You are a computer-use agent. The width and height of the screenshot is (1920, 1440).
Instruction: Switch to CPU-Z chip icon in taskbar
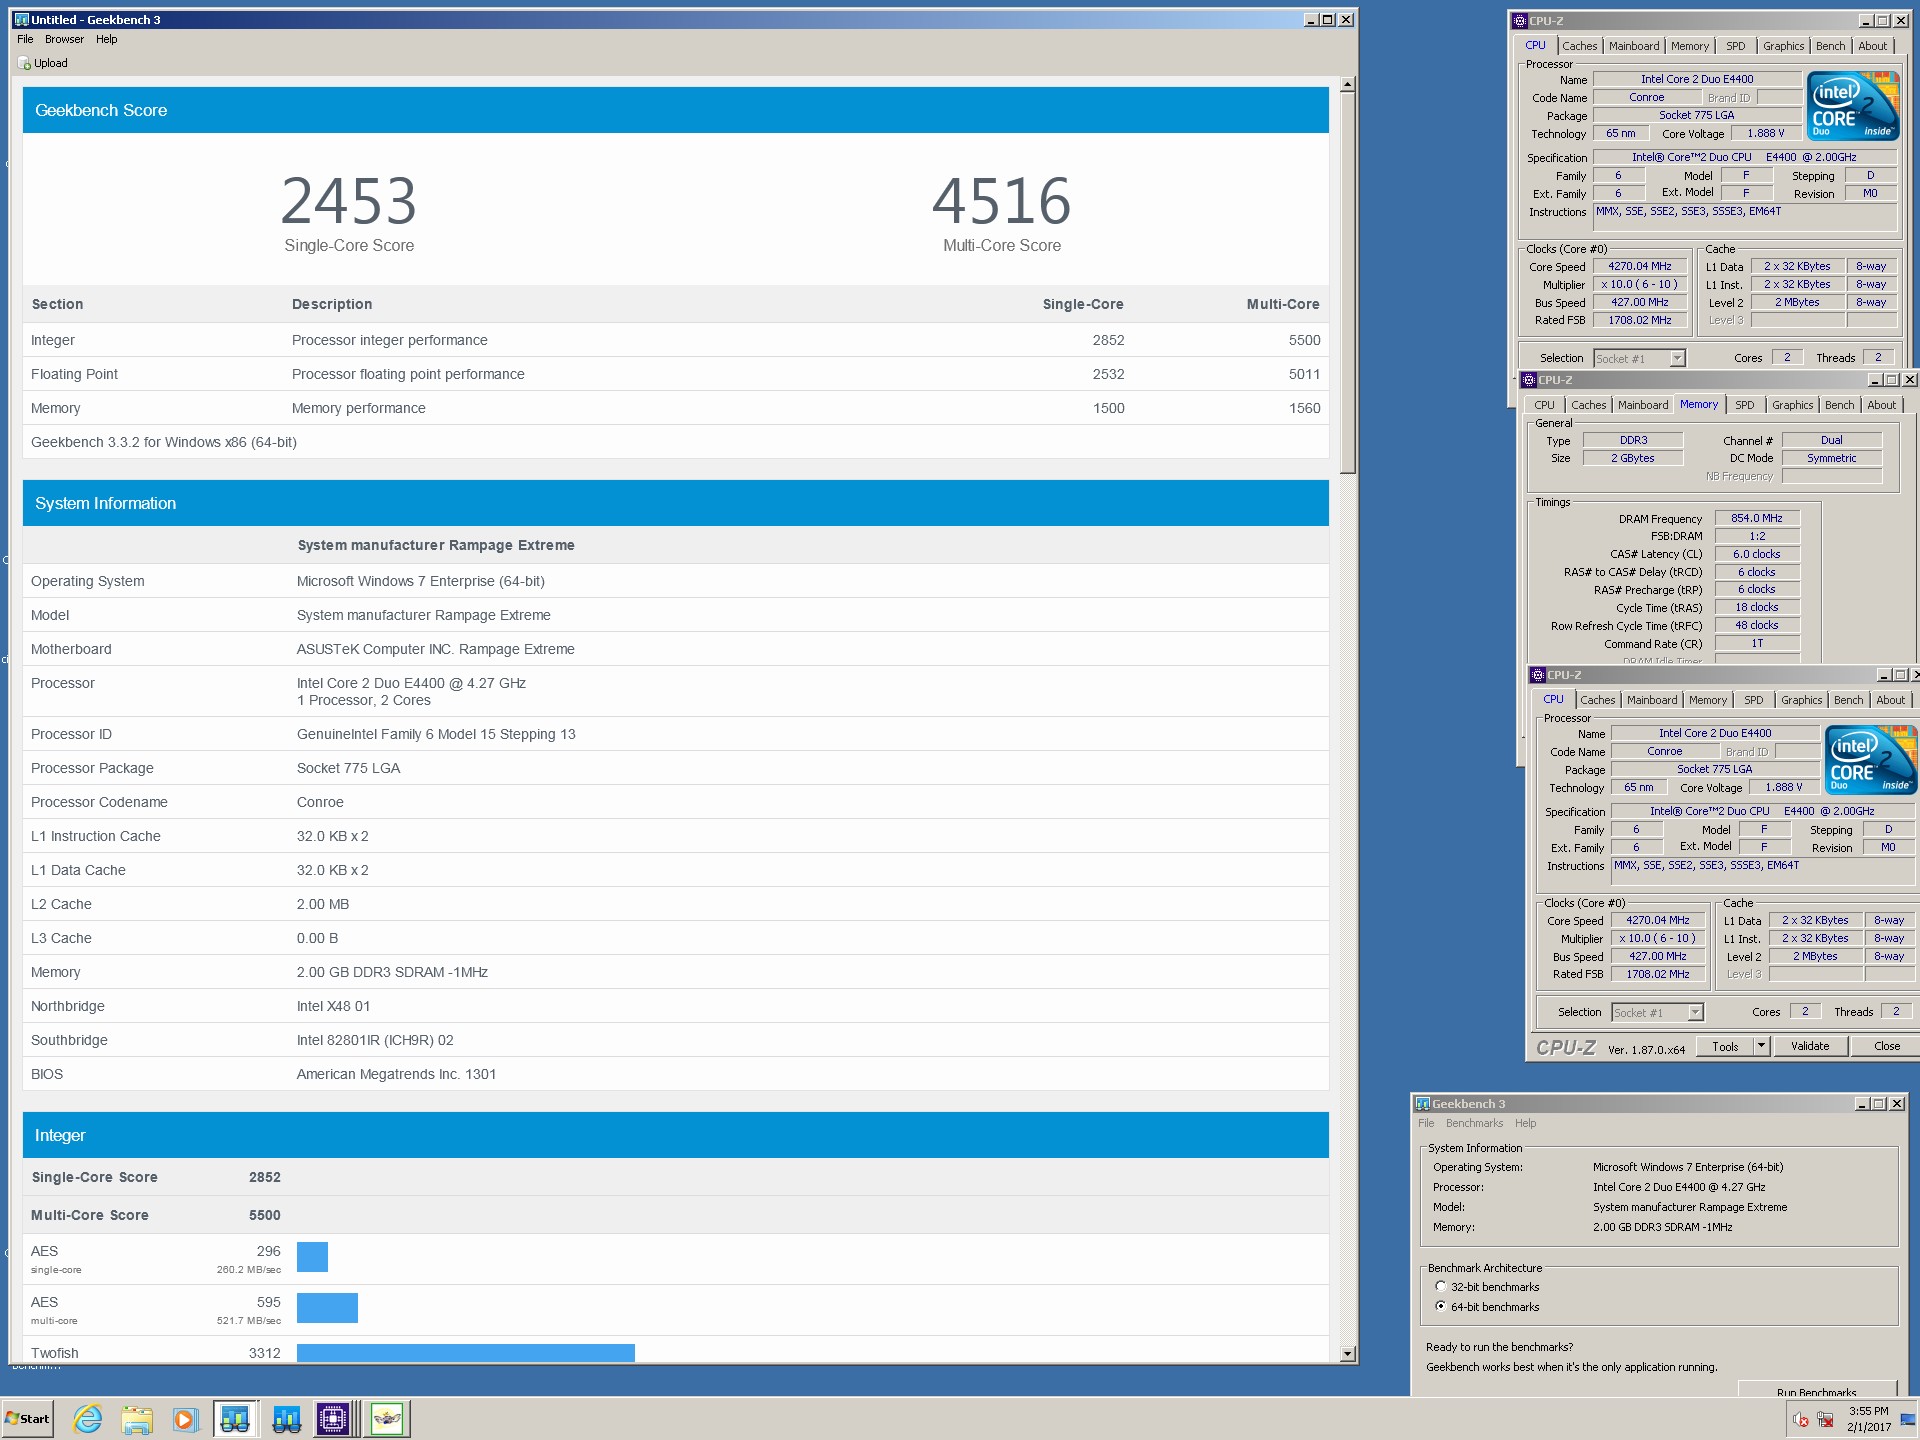click(x=335, y=1419)
